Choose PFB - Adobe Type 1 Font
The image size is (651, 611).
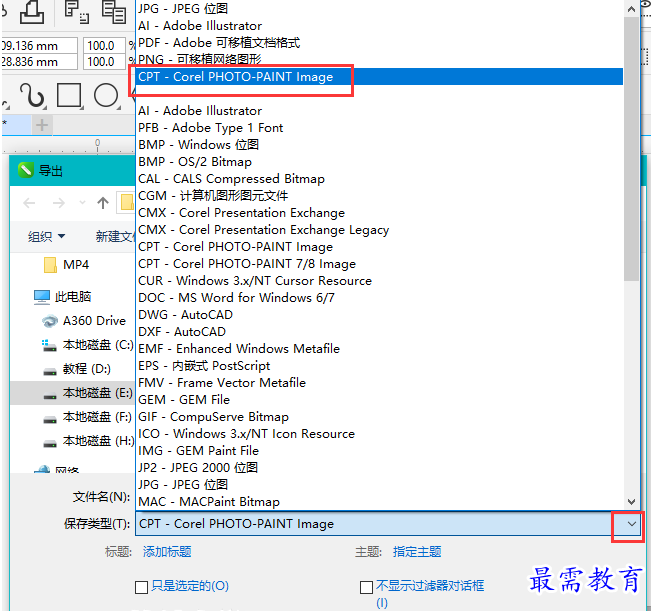point(379,128)
